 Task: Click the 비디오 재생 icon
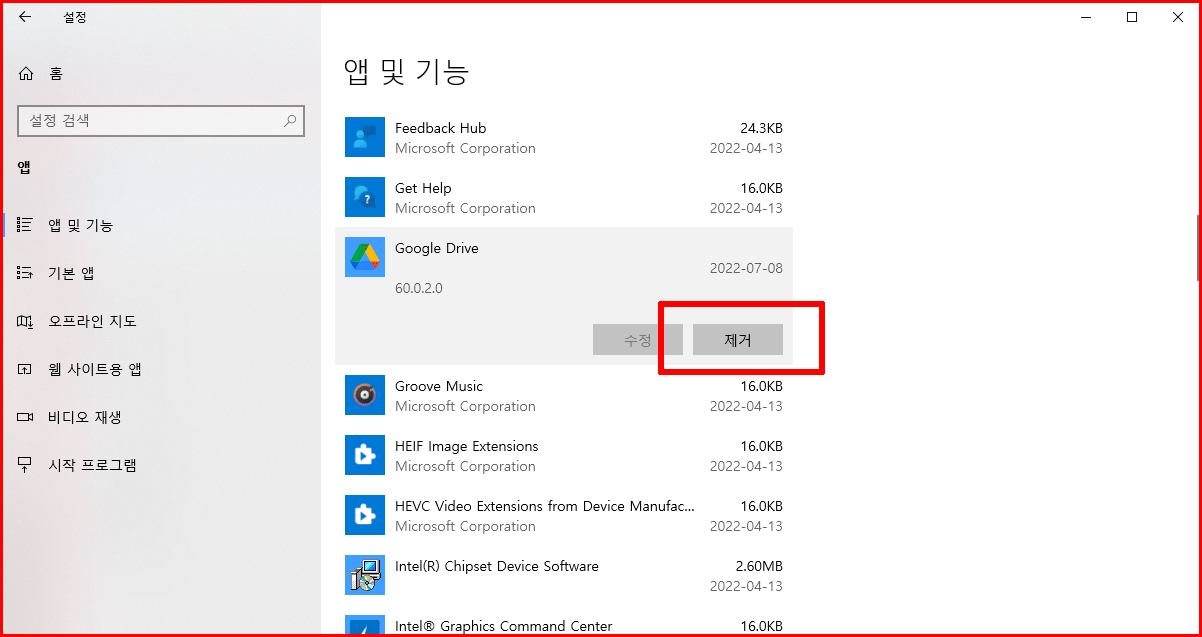pyautogui.click(x=26, y=417)
